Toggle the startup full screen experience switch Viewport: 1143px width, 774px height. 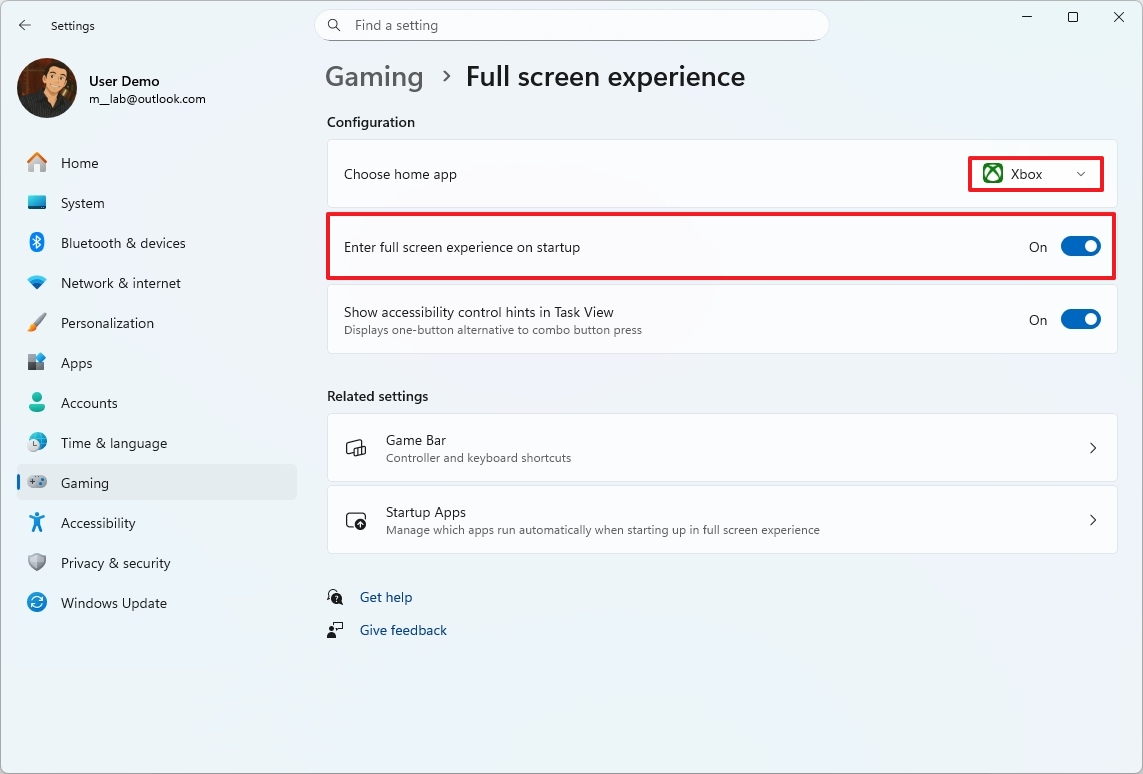point(1080,246)
